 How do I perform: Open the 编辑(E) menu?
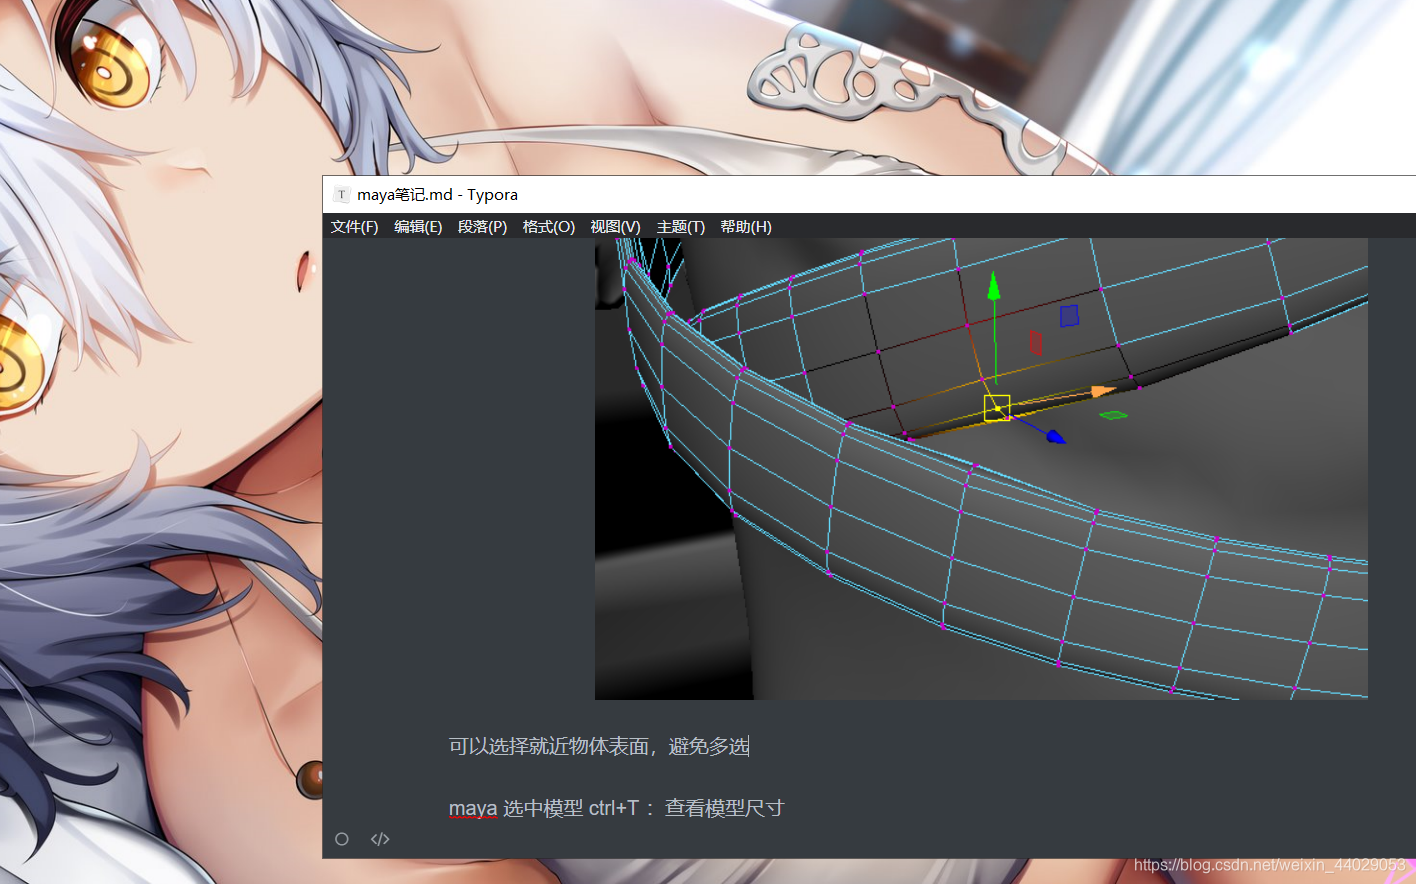tap(418, 227)
